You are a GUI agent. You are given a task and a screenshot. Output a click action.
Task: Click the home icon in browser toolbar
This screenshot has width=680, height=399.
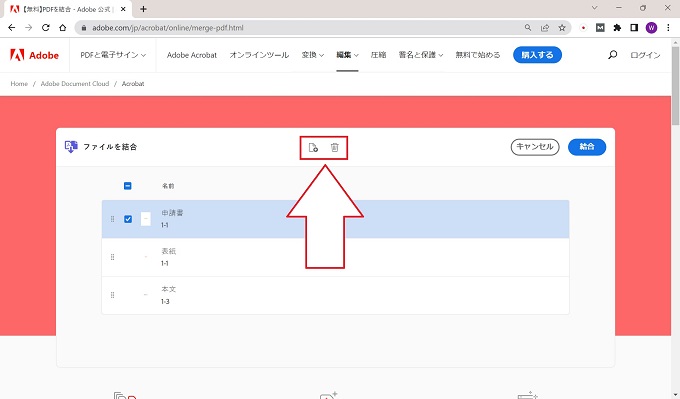tap(63, 28)
